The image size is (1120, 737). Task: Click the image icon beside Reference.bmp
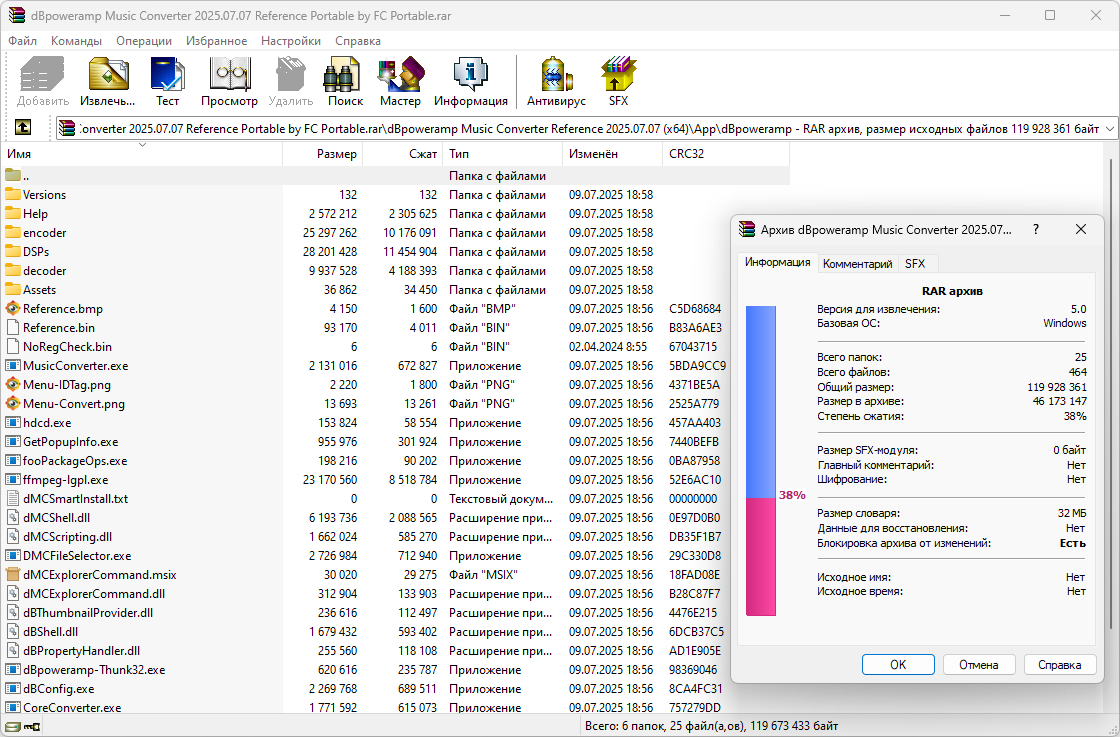point(13,309)
